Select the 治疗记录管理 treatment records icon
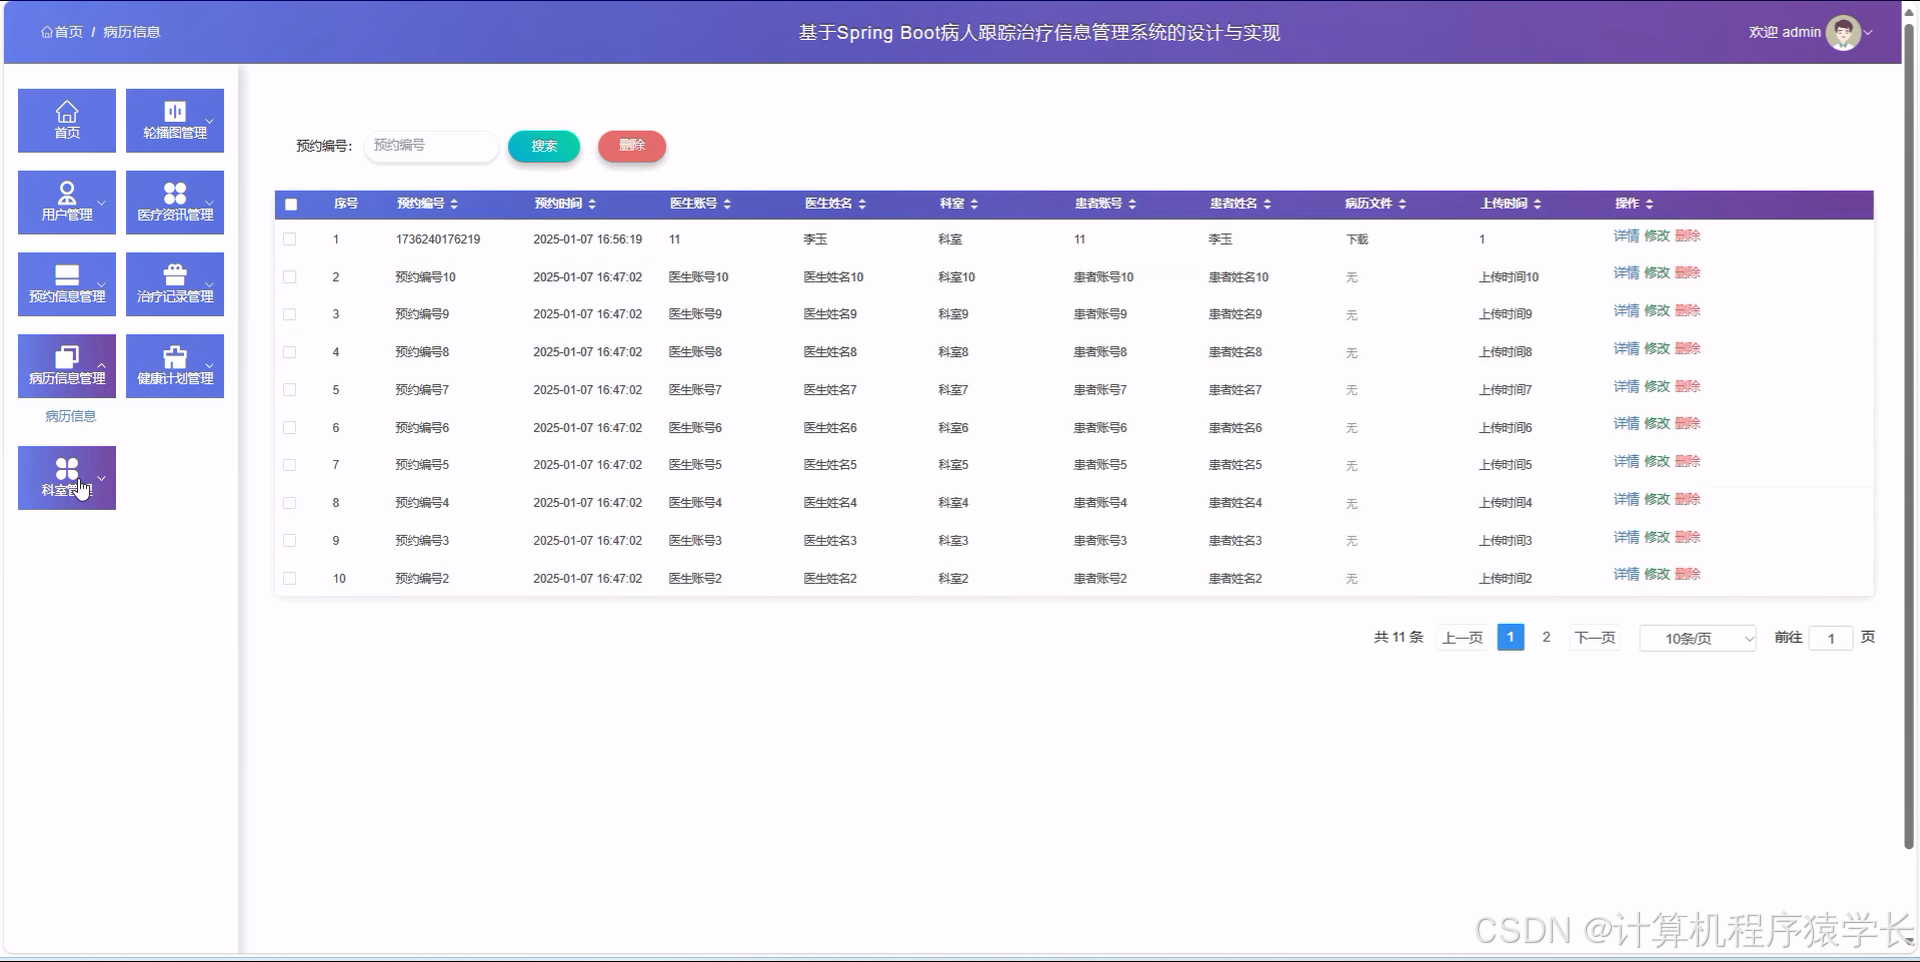 point(174,284)
